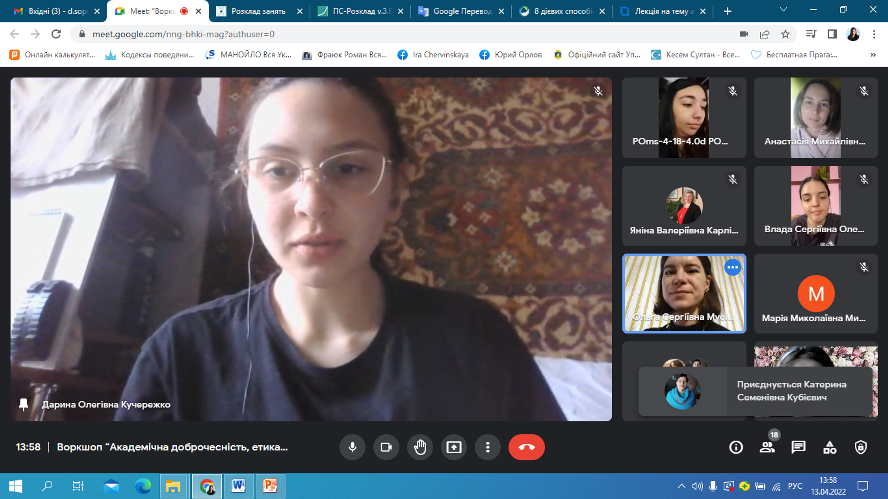Open the Windows notification center
Screen dimensions: 888x499
[x=863, y=486]
